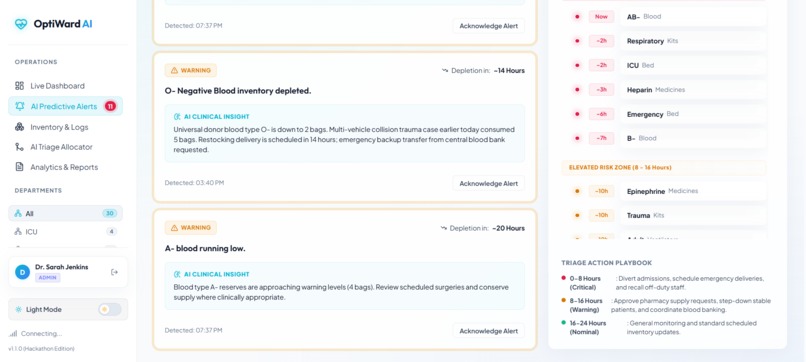The height and width of the screenshot is (362, 806).
Task: Select the All departments filter
Action: (x=66, y=213)
